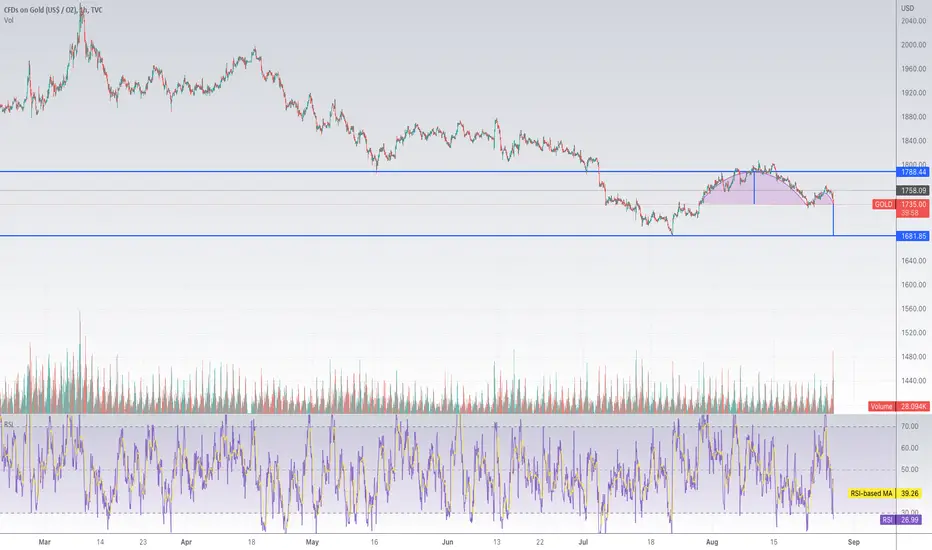Click the 1480.00 price axis label
The image size is (932, 550).
[x=914, y=357]
